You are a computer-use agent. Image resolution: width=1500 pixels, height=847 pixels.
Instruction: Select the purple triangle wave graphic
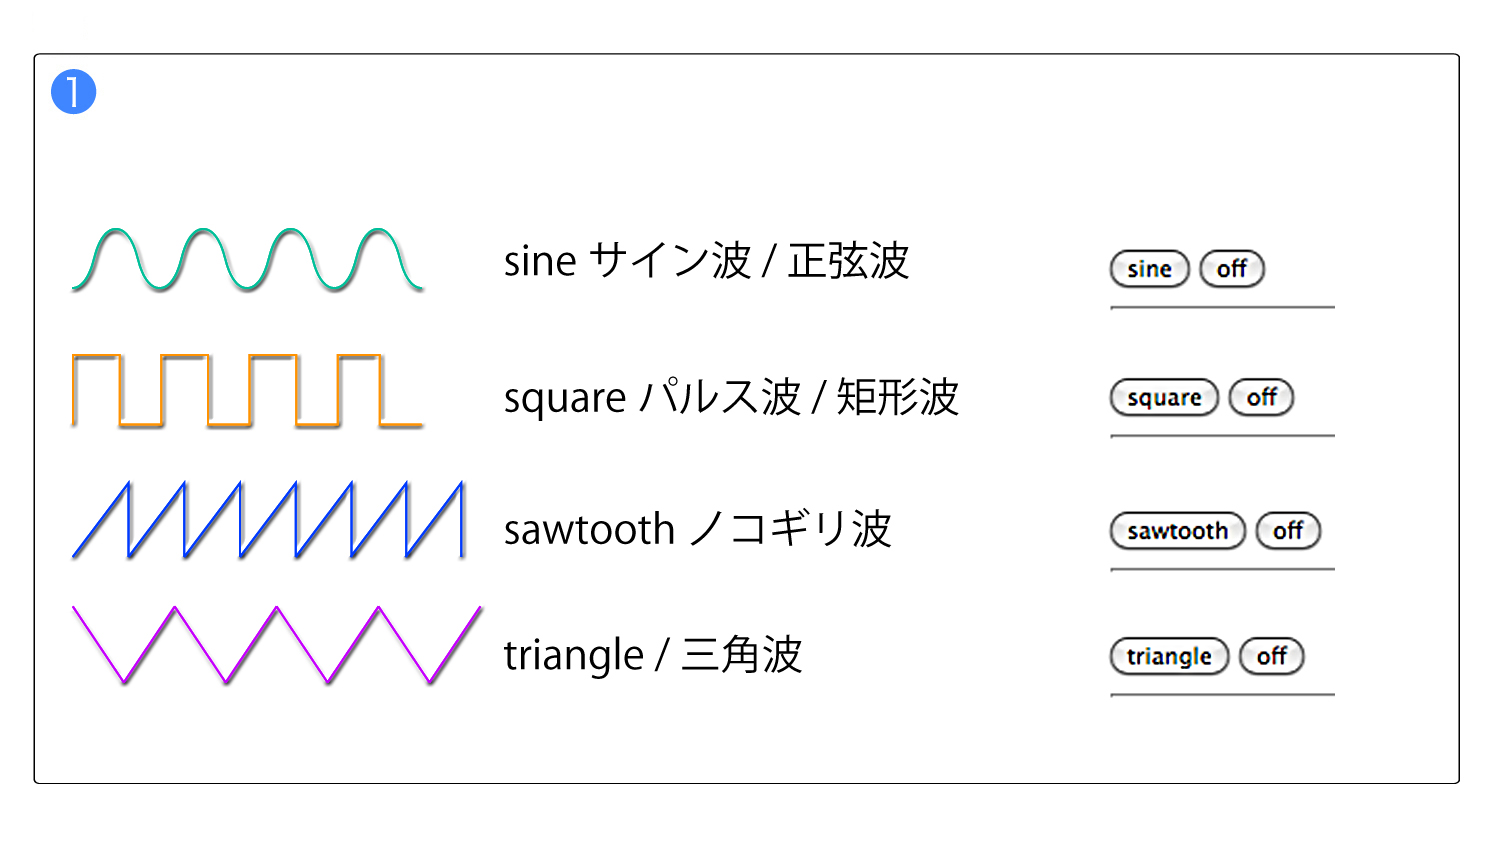pyautogui.click(x=277, y=645)
